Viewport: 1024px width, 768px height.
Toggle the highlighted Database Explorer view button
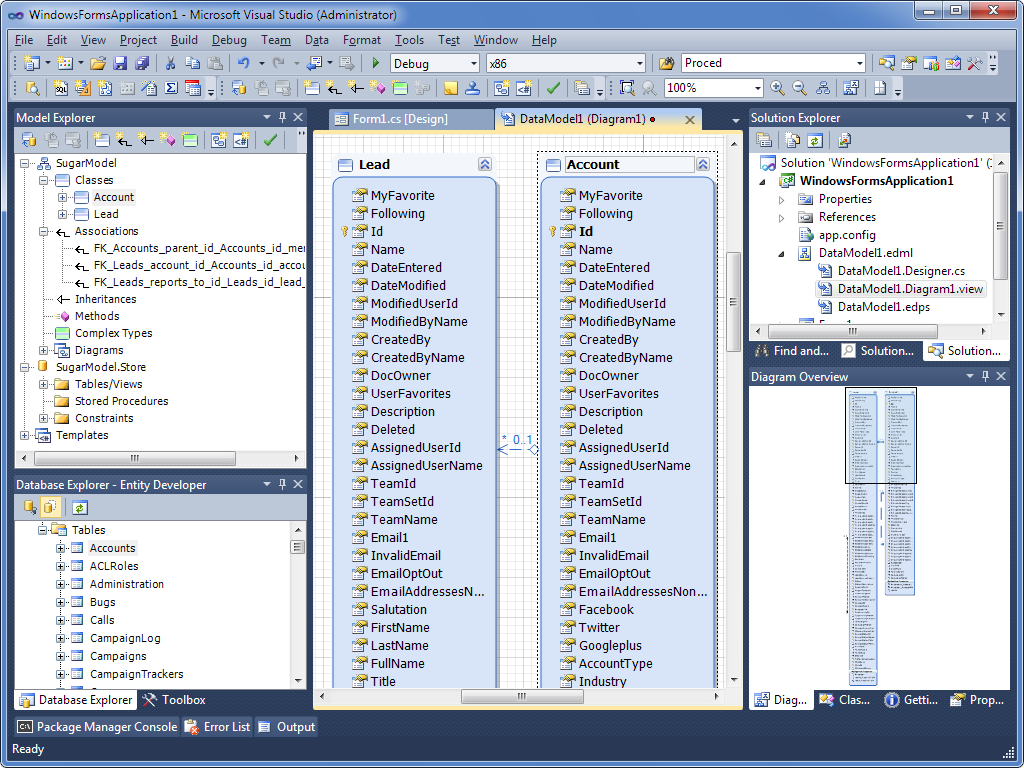click(x=51, y=507)
